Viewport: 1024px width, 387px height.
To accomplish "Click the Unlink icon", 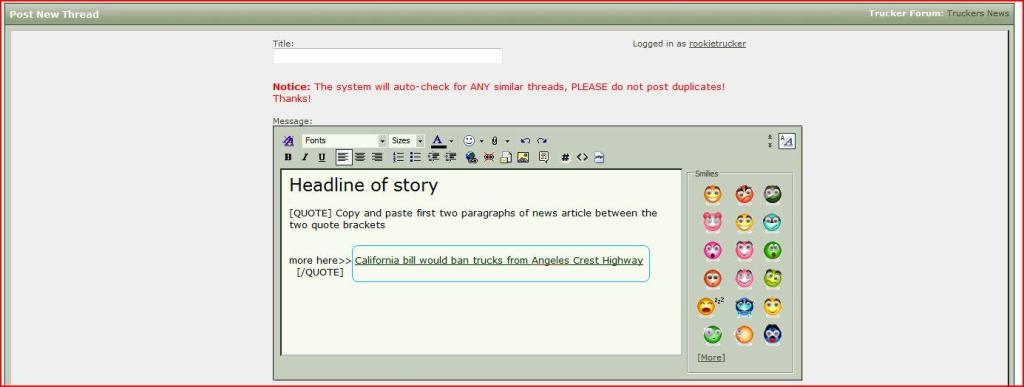I will pos(488,157).
